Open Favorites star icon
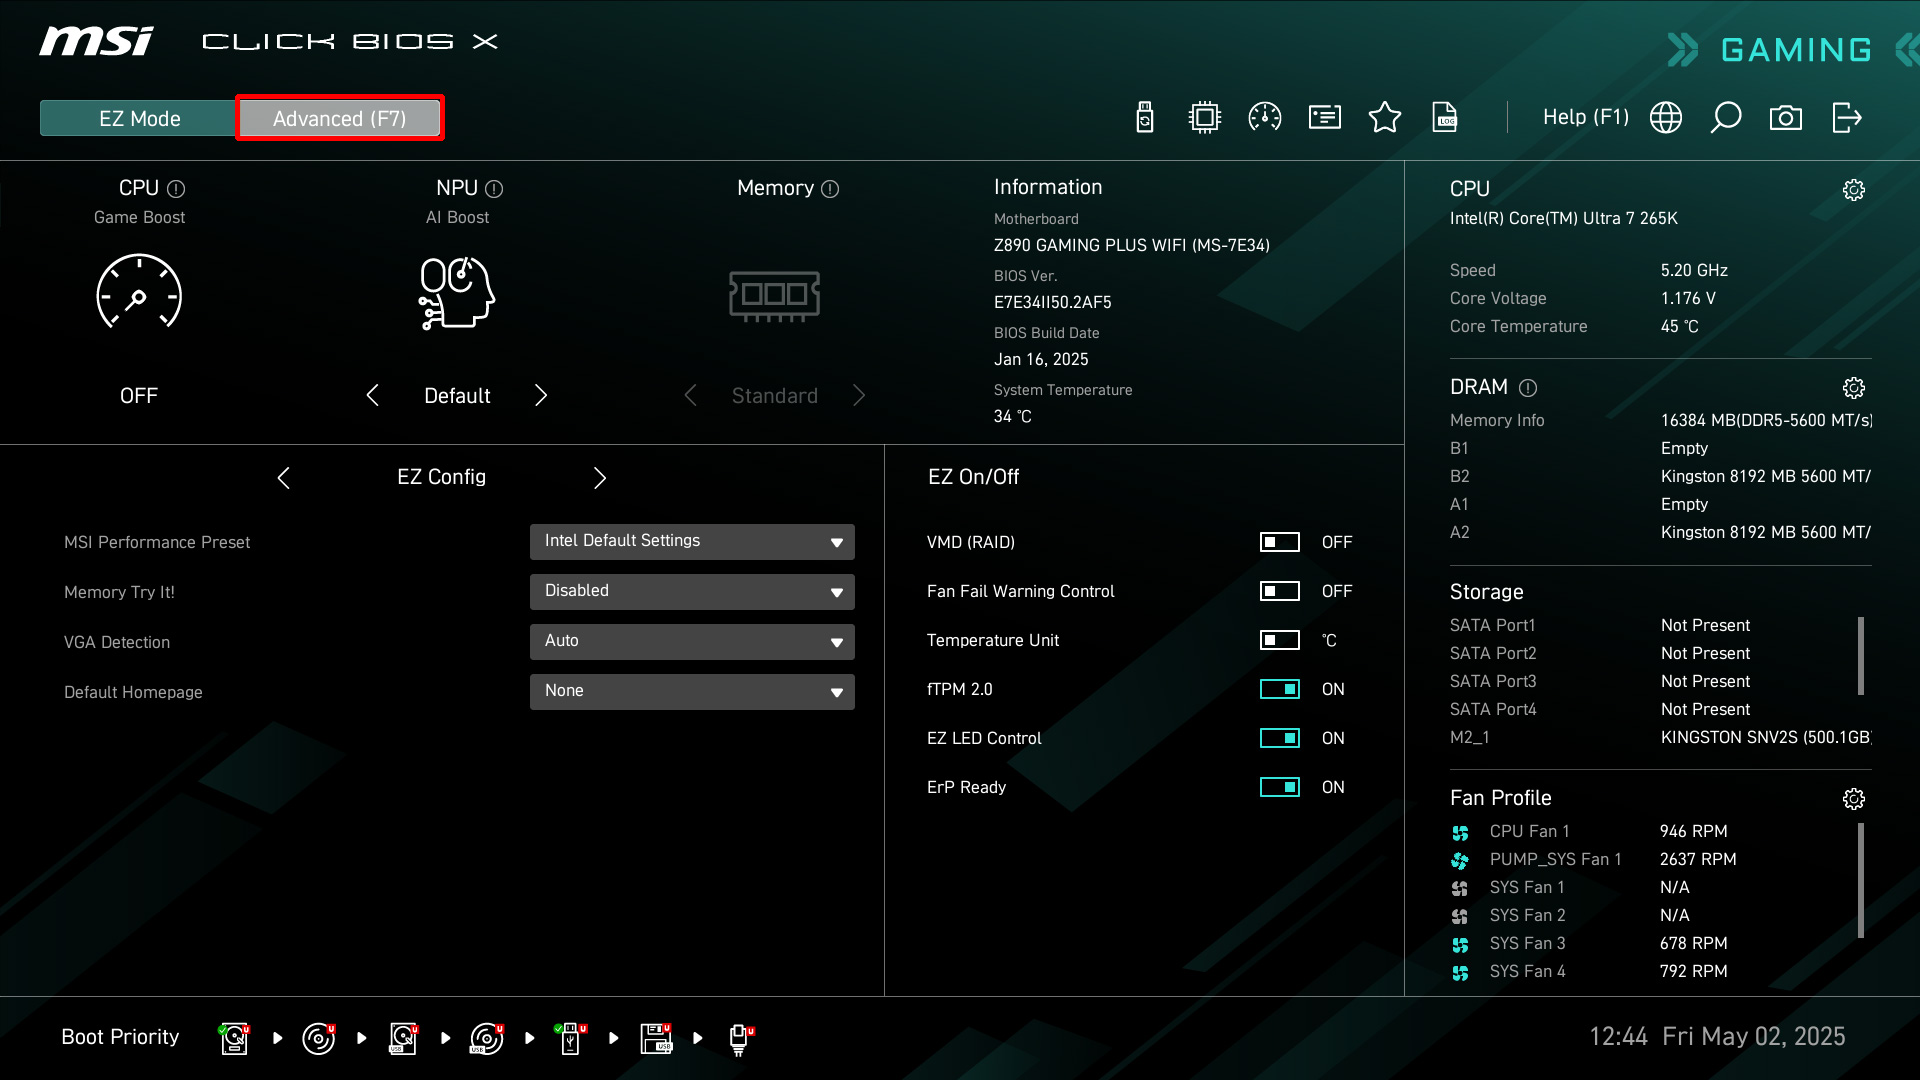Viewport: 1920px width, 1080px height. tap(1385, 117)
